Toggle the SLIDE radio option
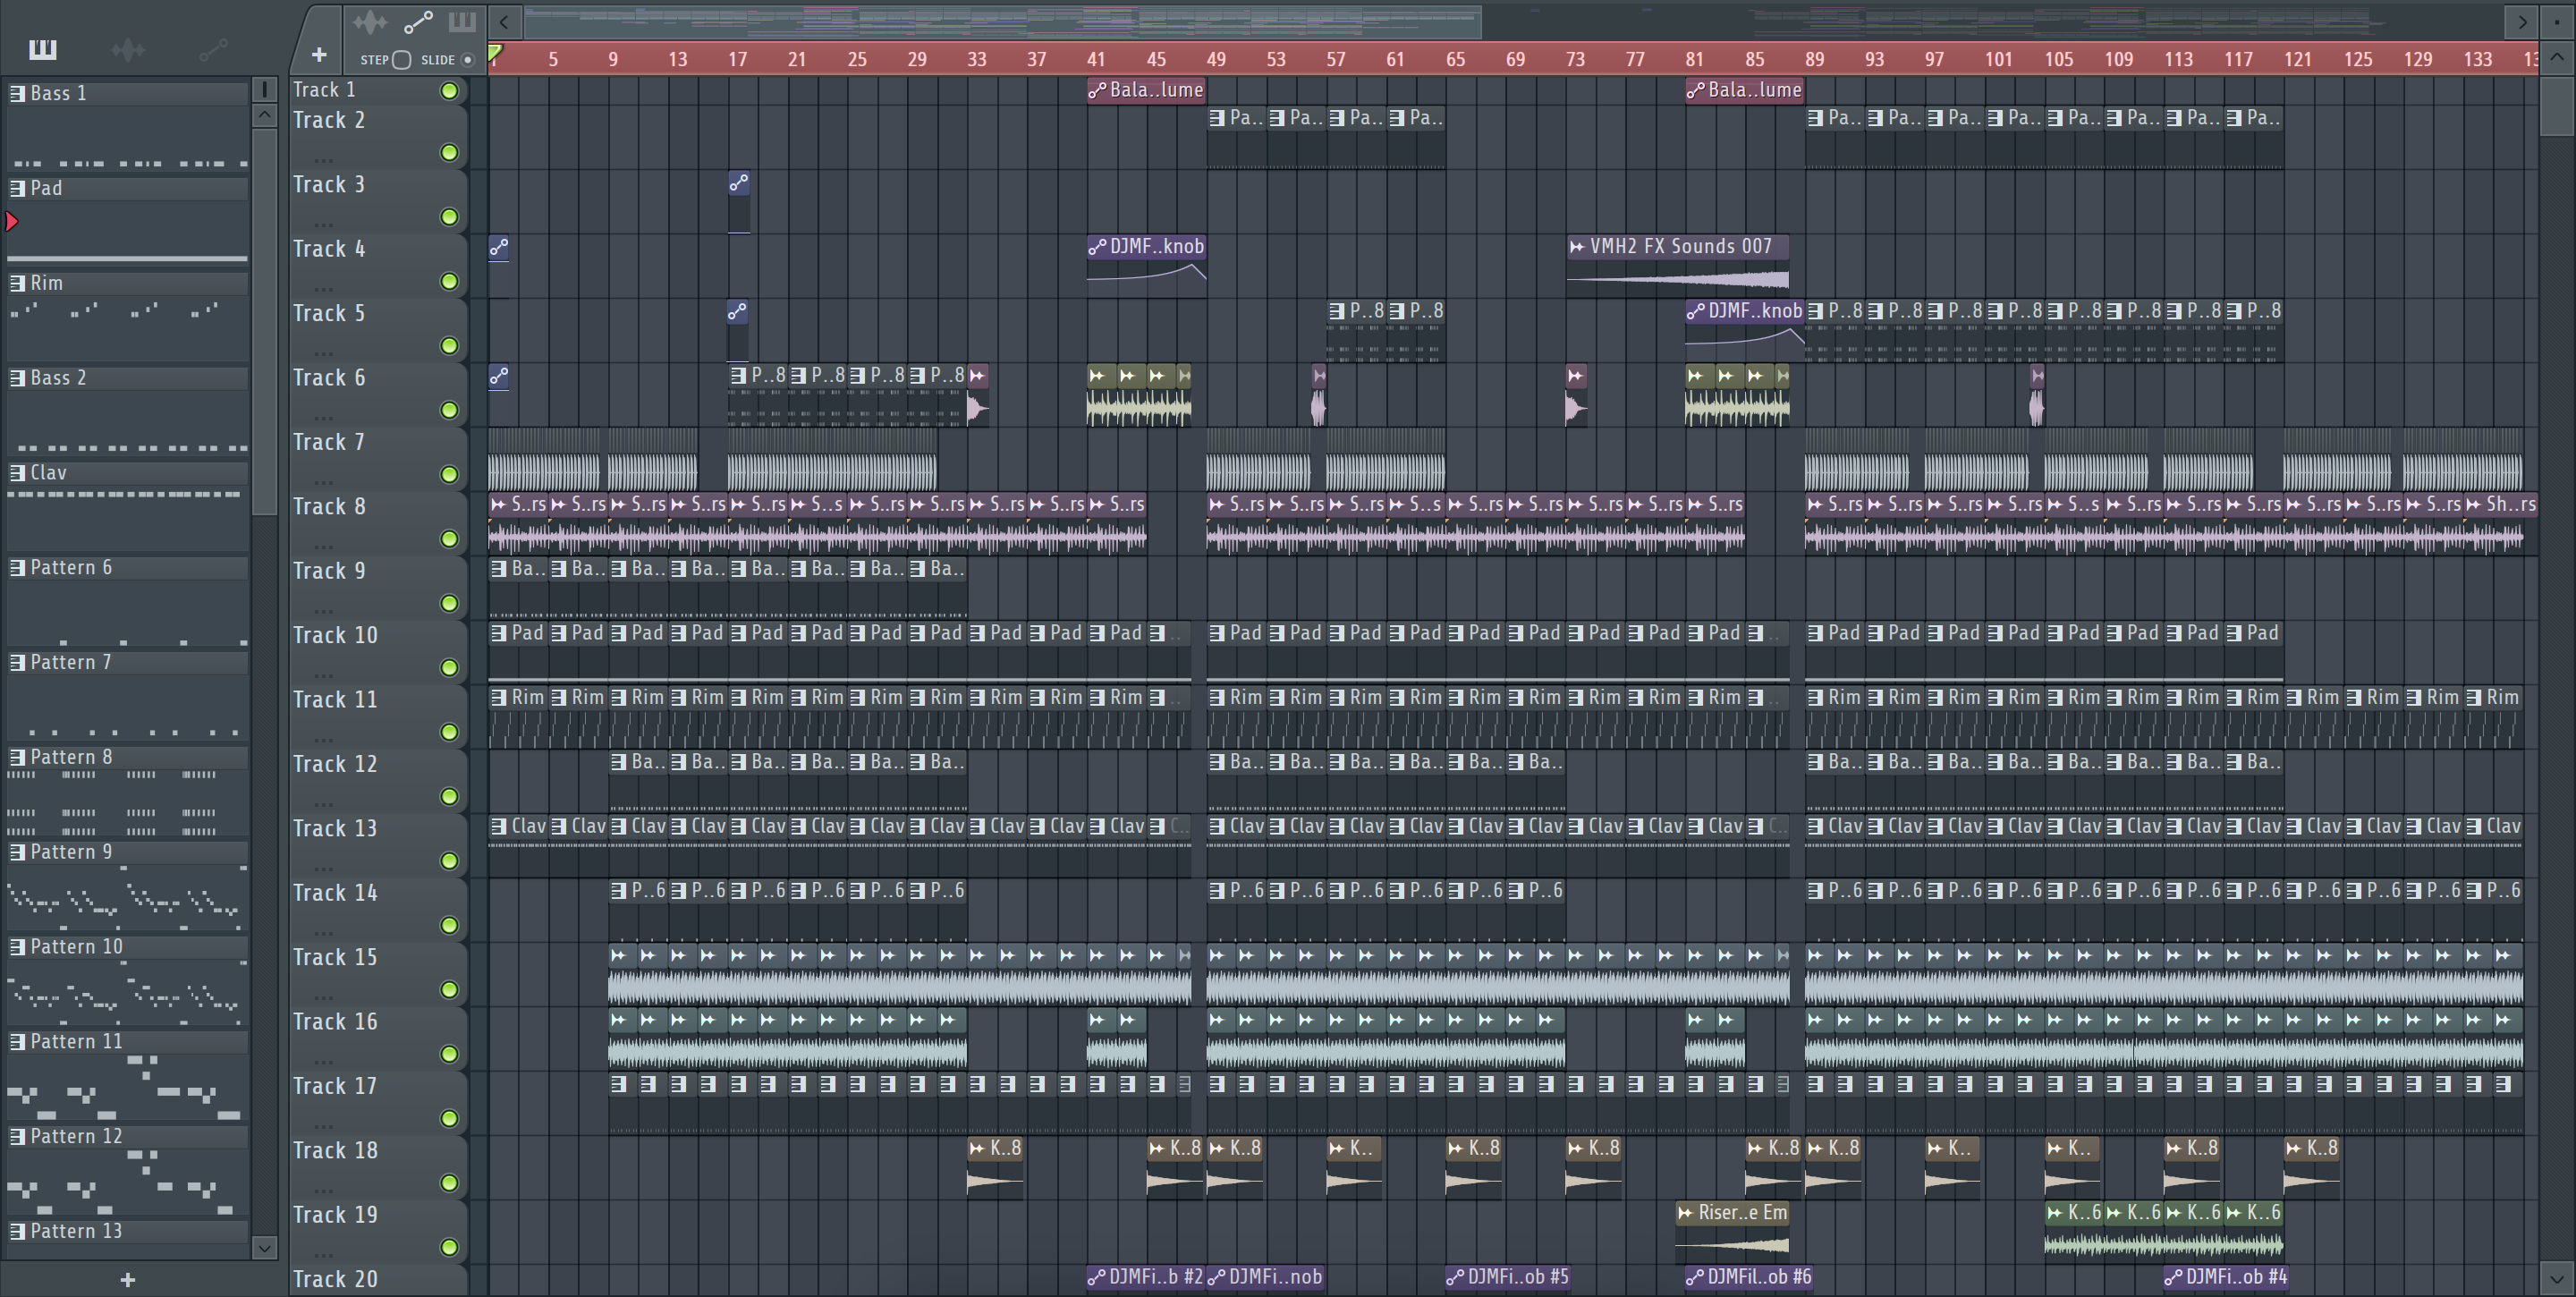Viewport: 2576px width, 1297px height. tap(467, 60)
